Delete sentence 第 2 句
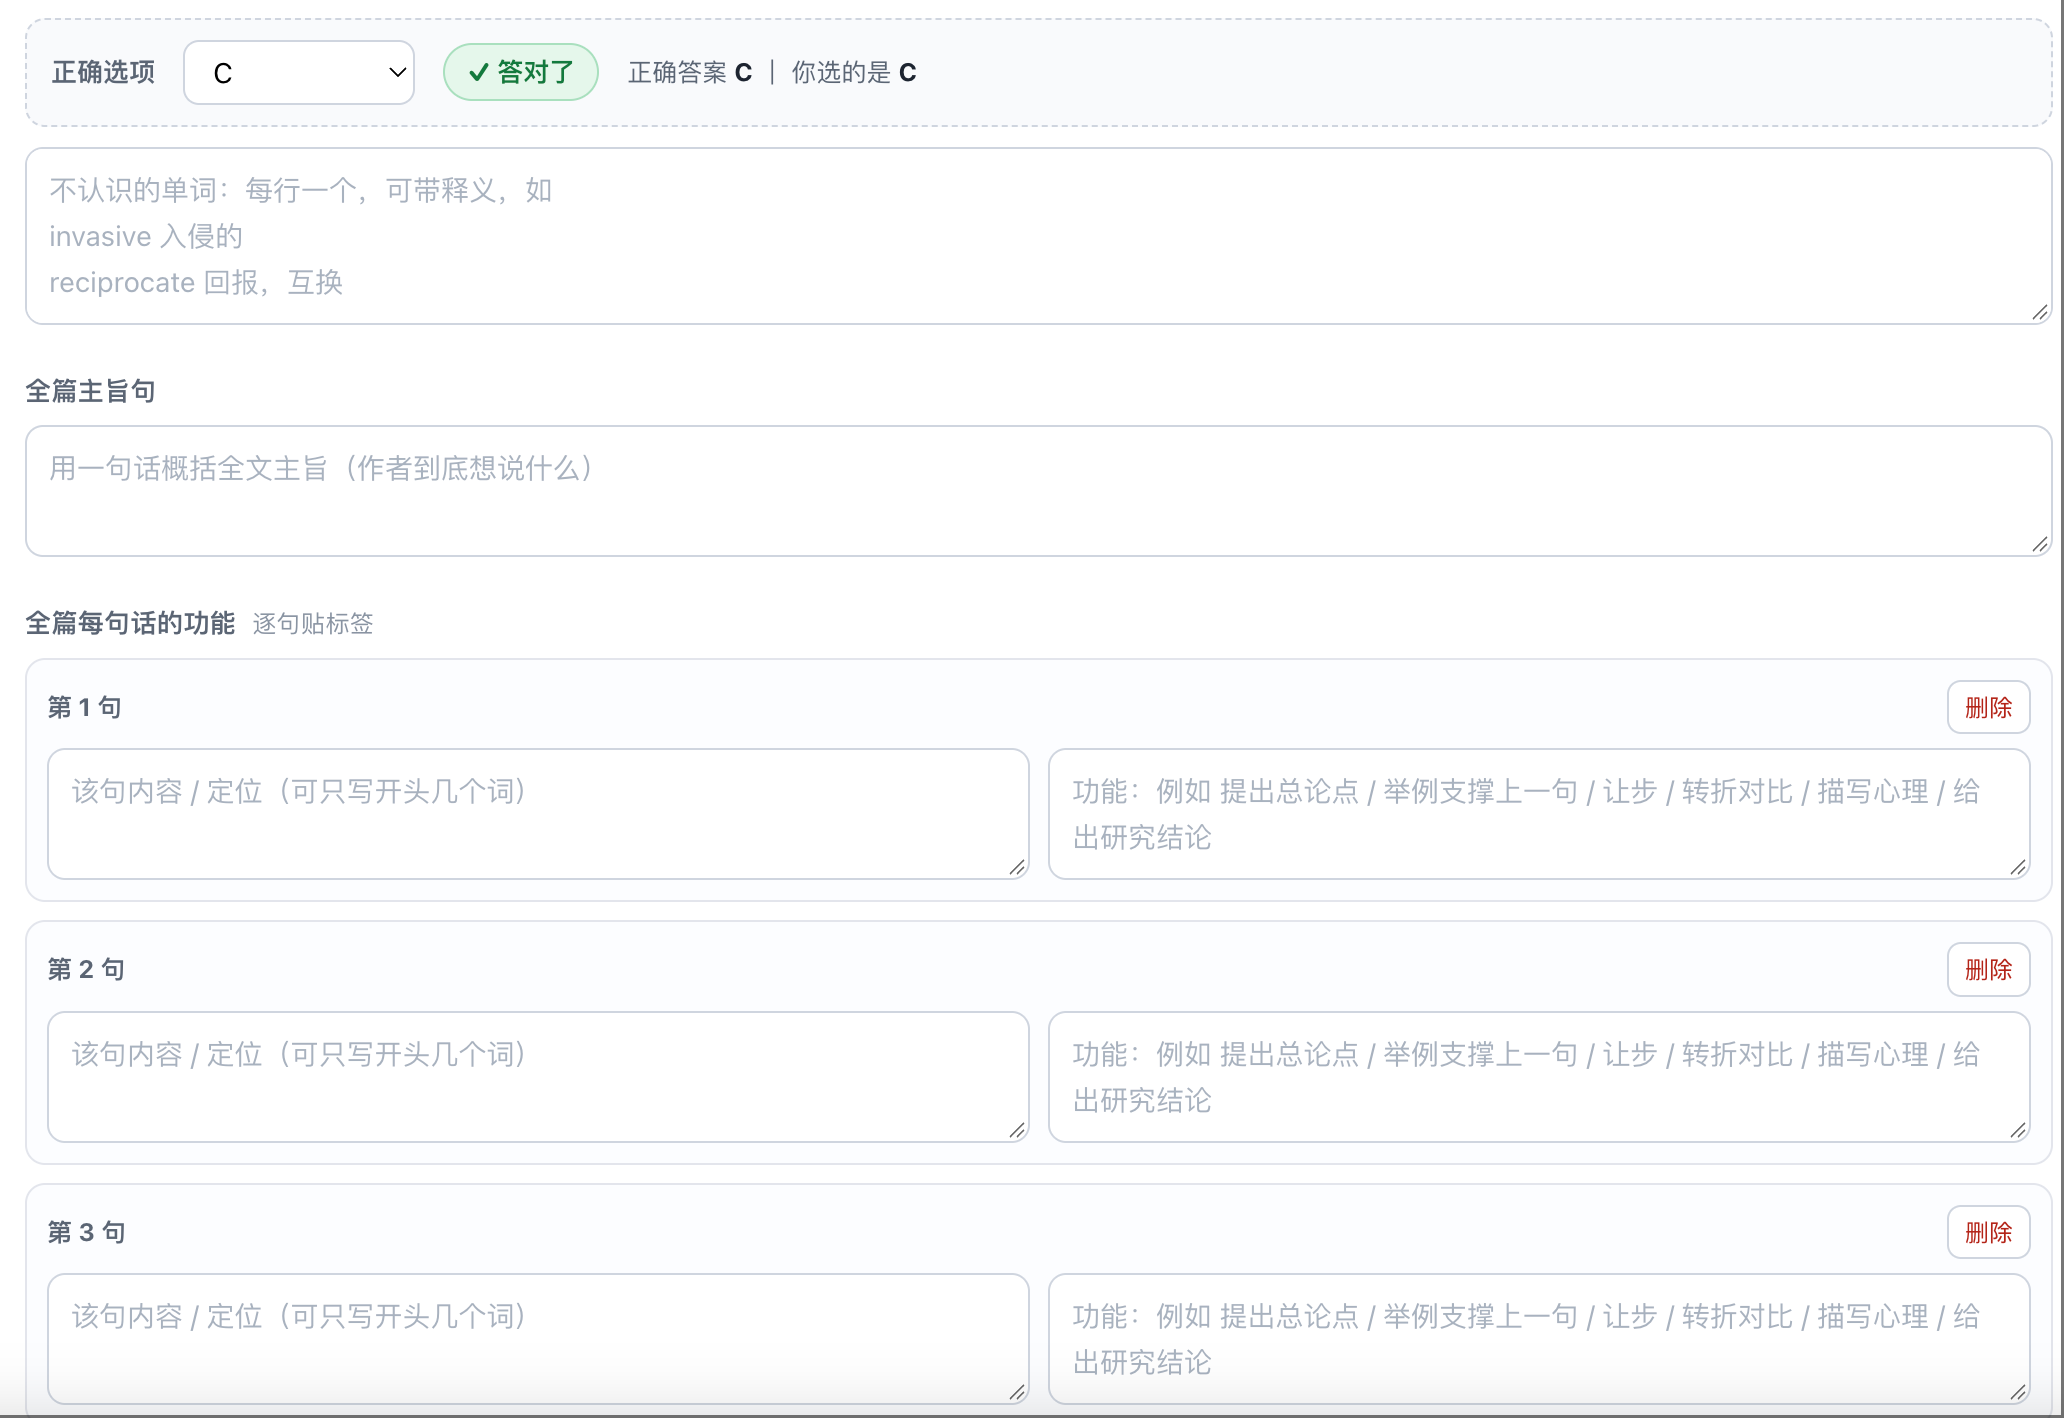 1988,970
